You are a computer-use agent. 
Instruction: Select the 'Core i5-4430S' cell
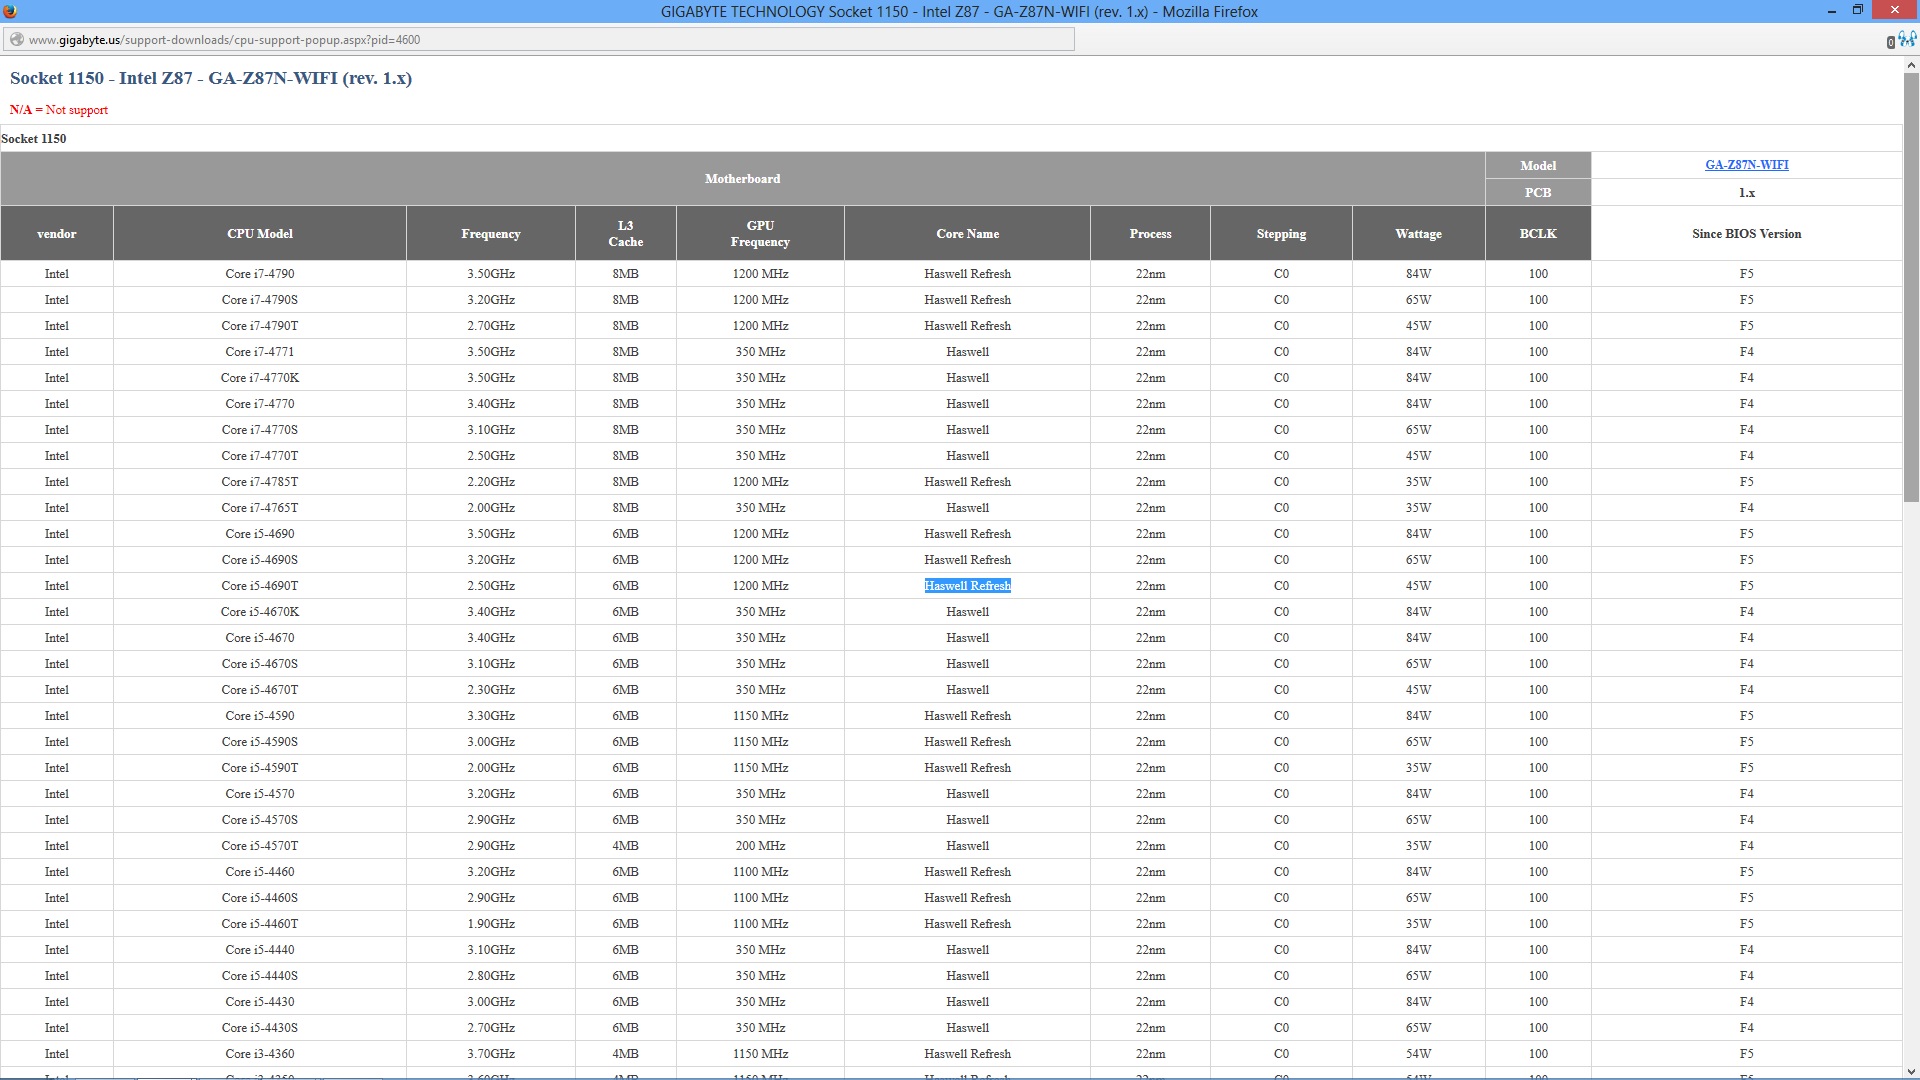(260, 1028)
